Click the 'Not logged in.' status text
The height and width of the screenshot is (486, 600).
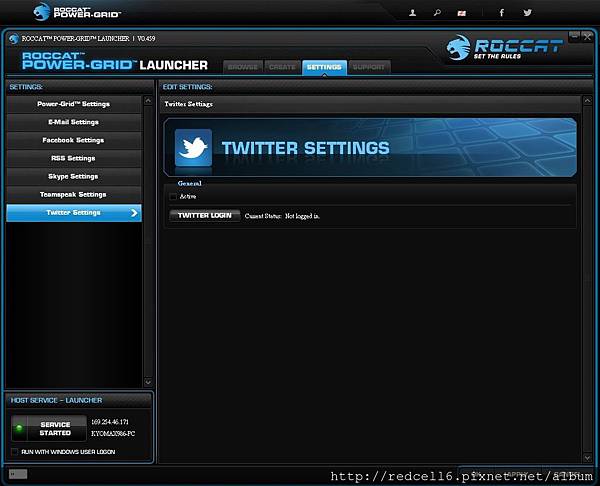(302, 216)
